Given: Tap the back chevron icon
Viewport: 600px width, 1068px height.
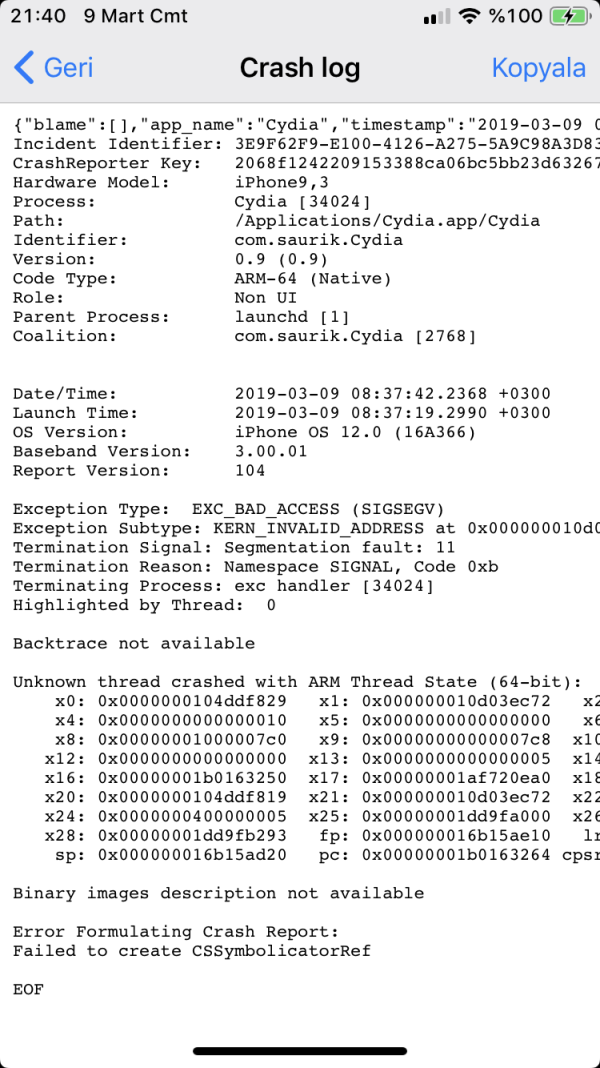Looking at the screenshot, I should [24, 68].
